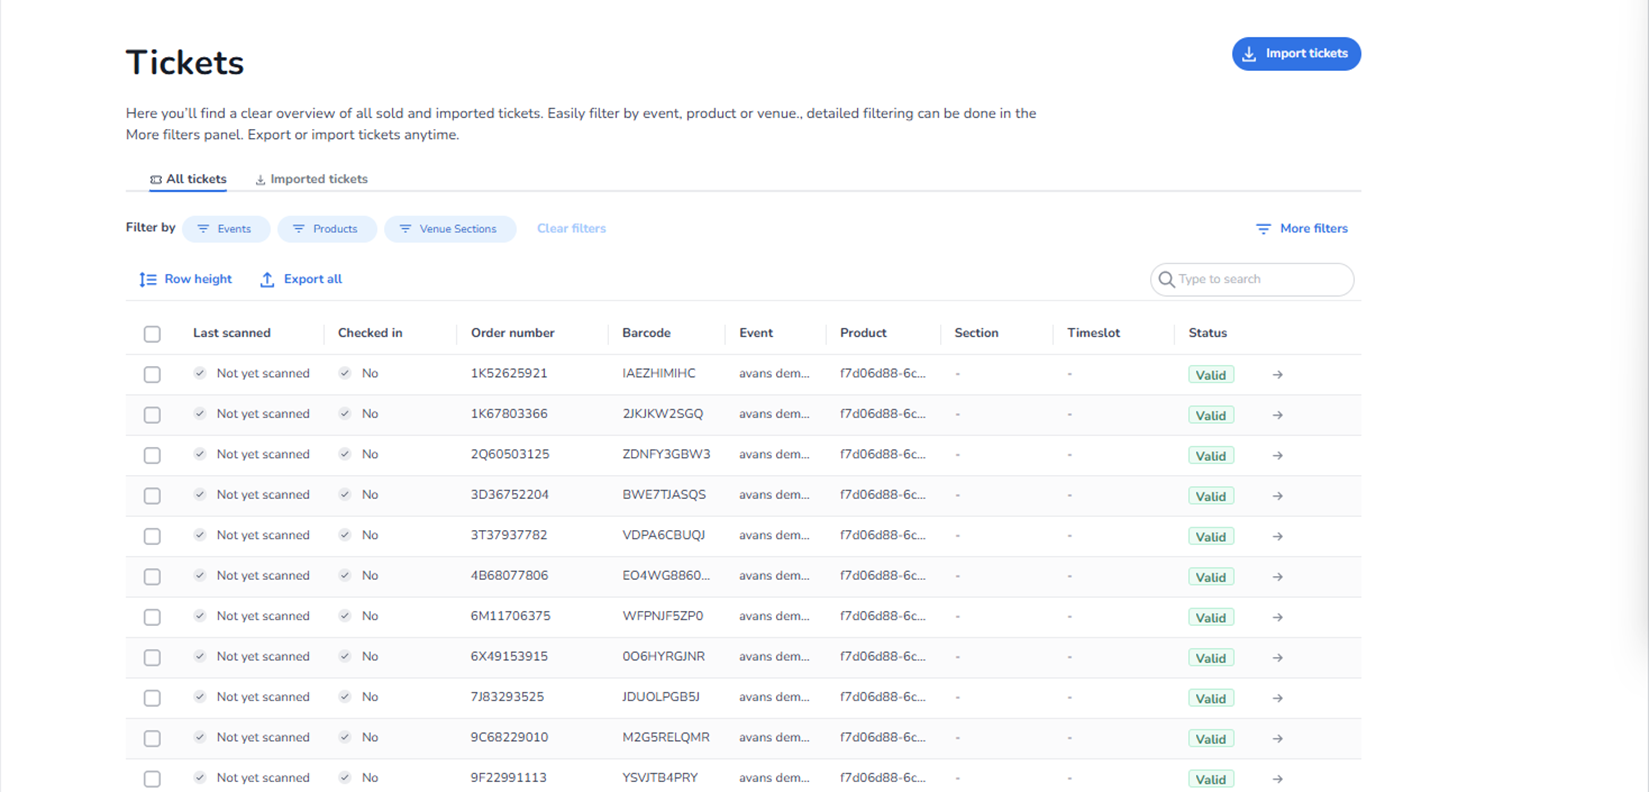1649x792 pixels.
Task: Click the More filters icon
Action: click(x=1263, y=229)
